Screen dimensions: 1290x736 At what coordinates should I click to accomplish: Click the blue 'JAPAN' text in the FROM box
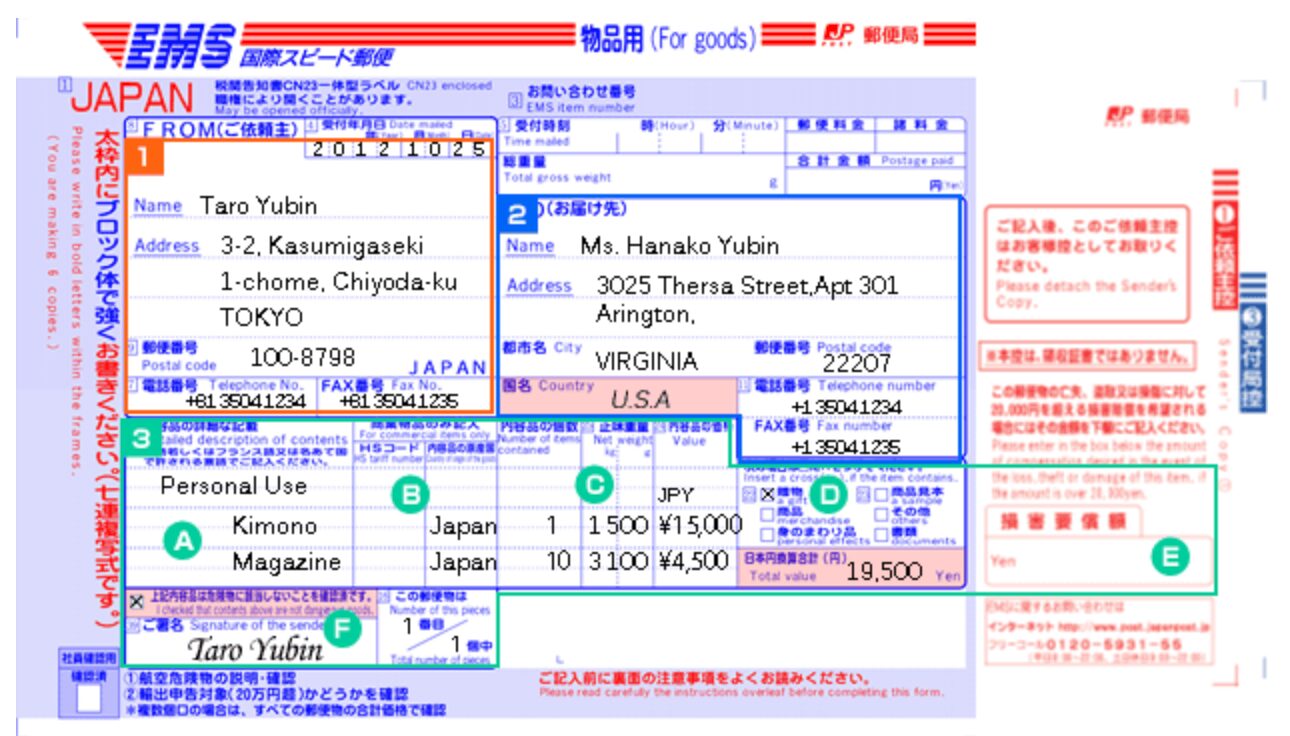pos(447,367)
